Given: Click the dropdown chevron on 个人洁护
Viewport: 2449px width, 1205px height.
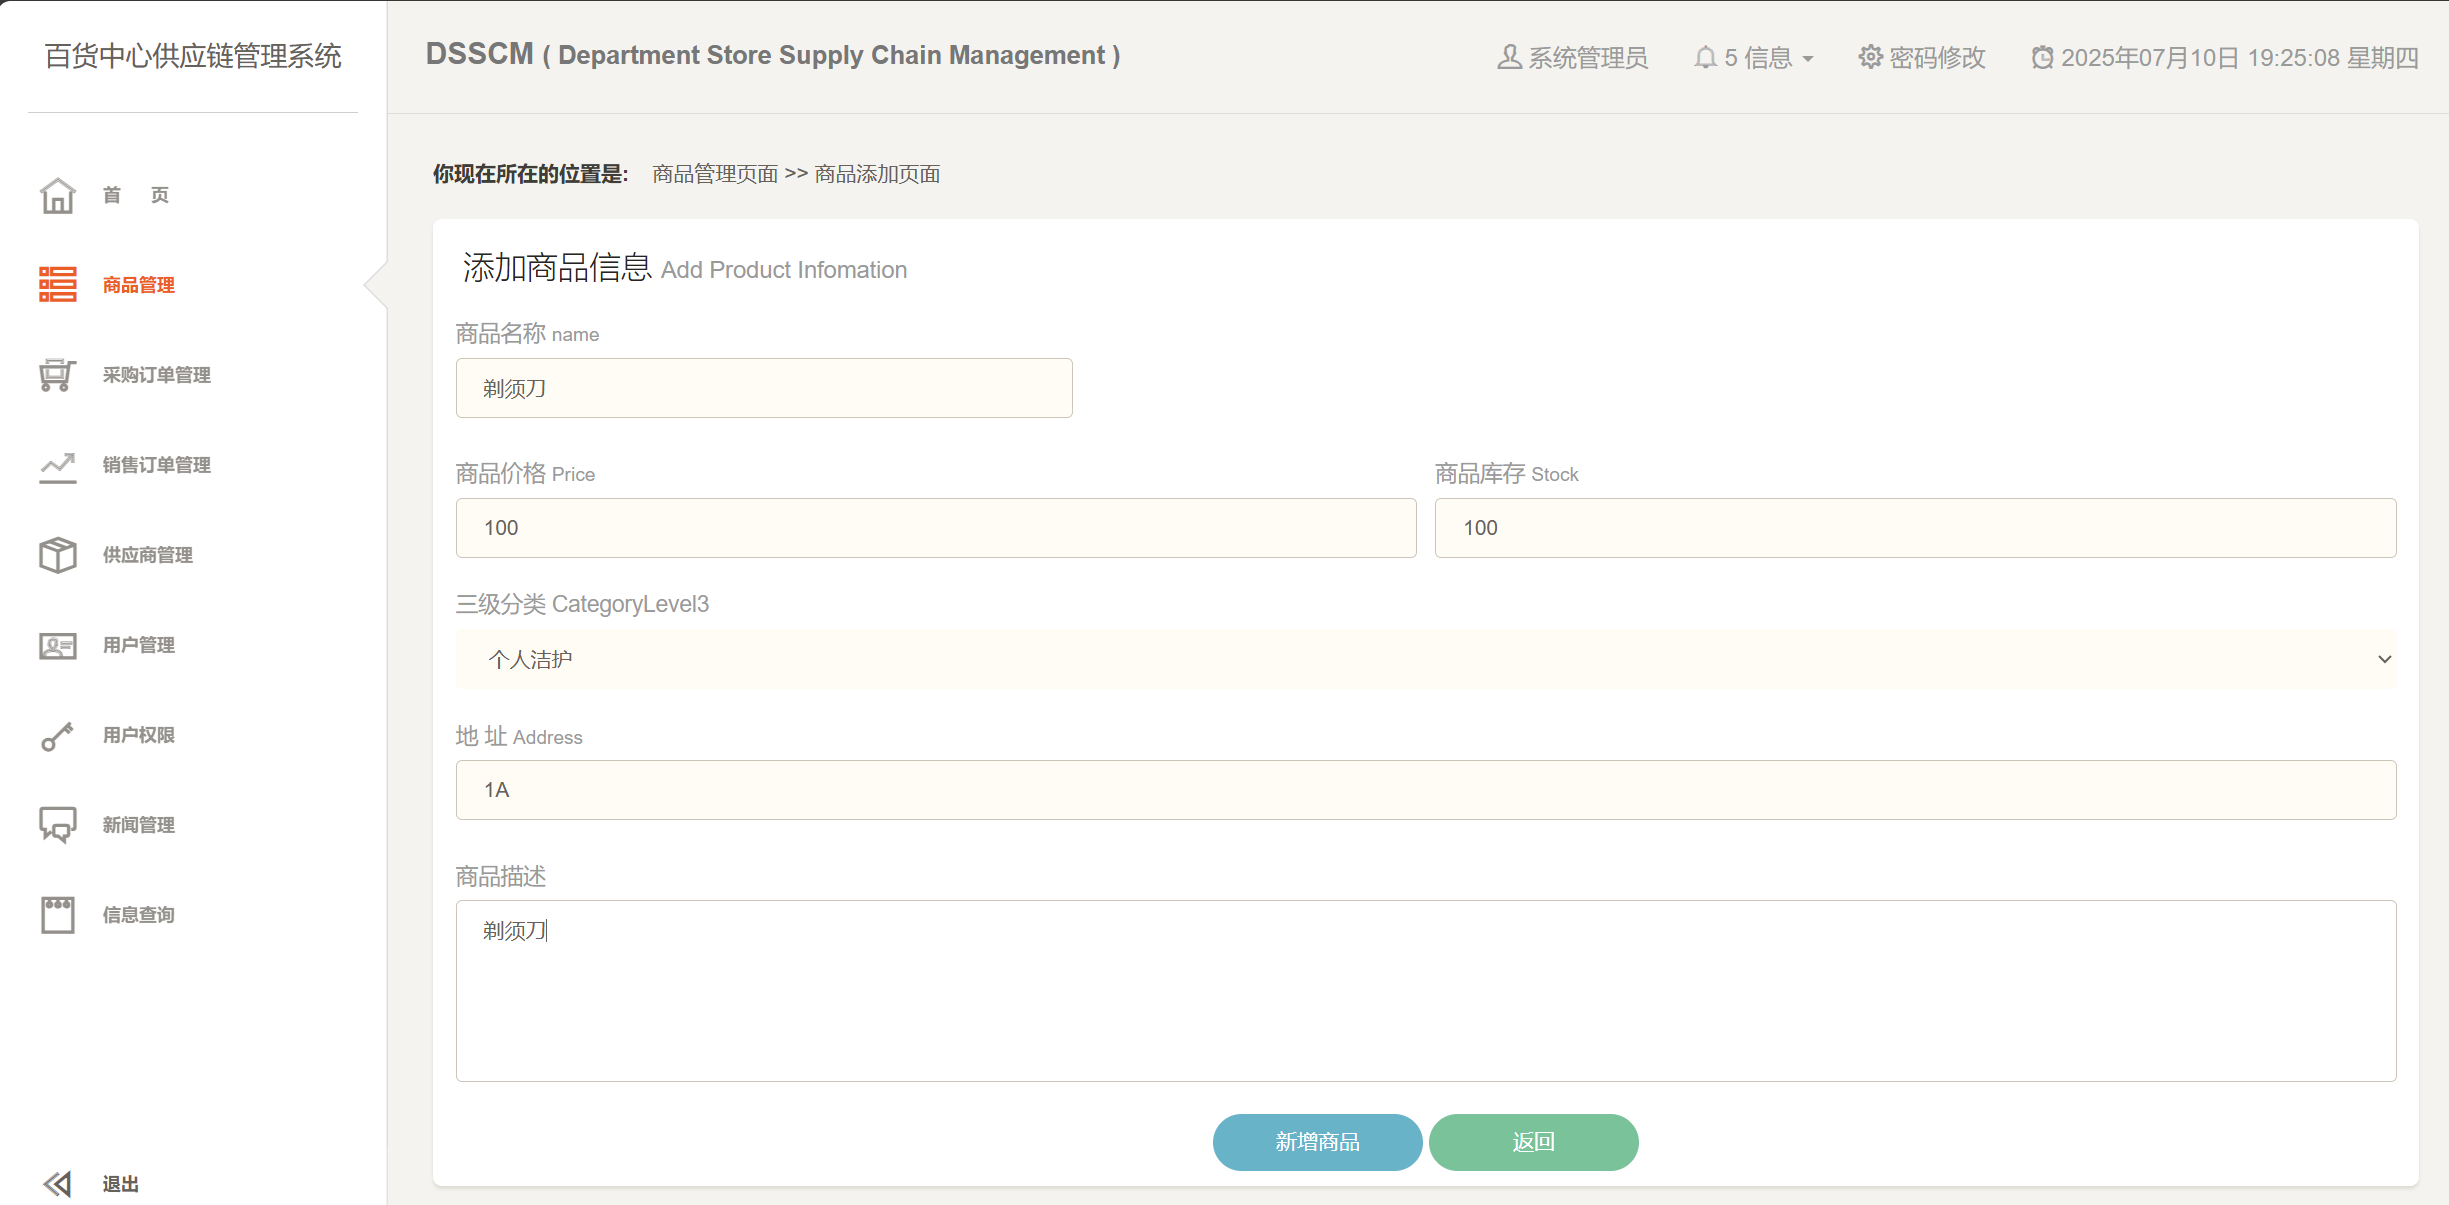Looking at the screenshot, I should [2384, 659].
